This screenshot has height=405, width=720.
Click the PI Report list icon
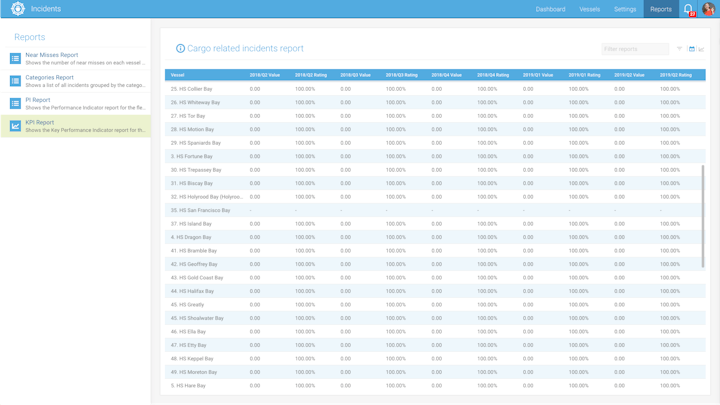tap(15, 104)
